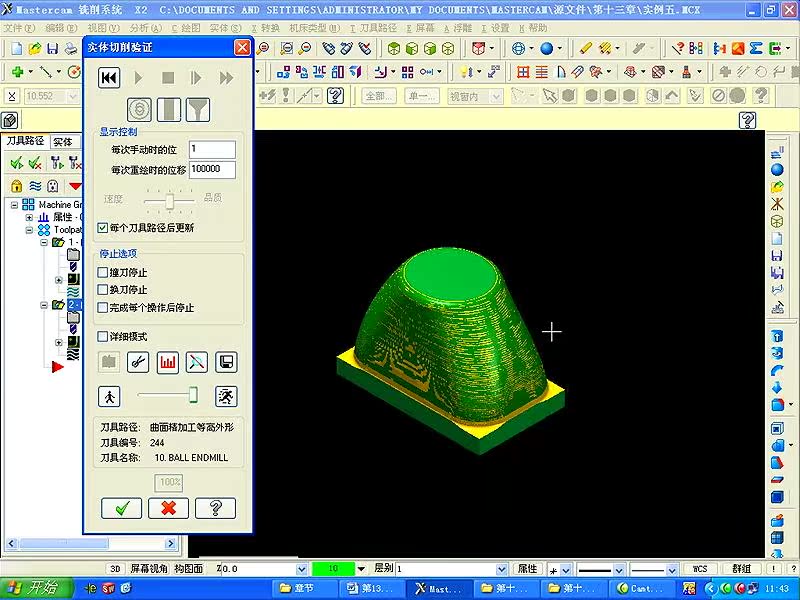Rewind the solid cutting verification to start

109,78
